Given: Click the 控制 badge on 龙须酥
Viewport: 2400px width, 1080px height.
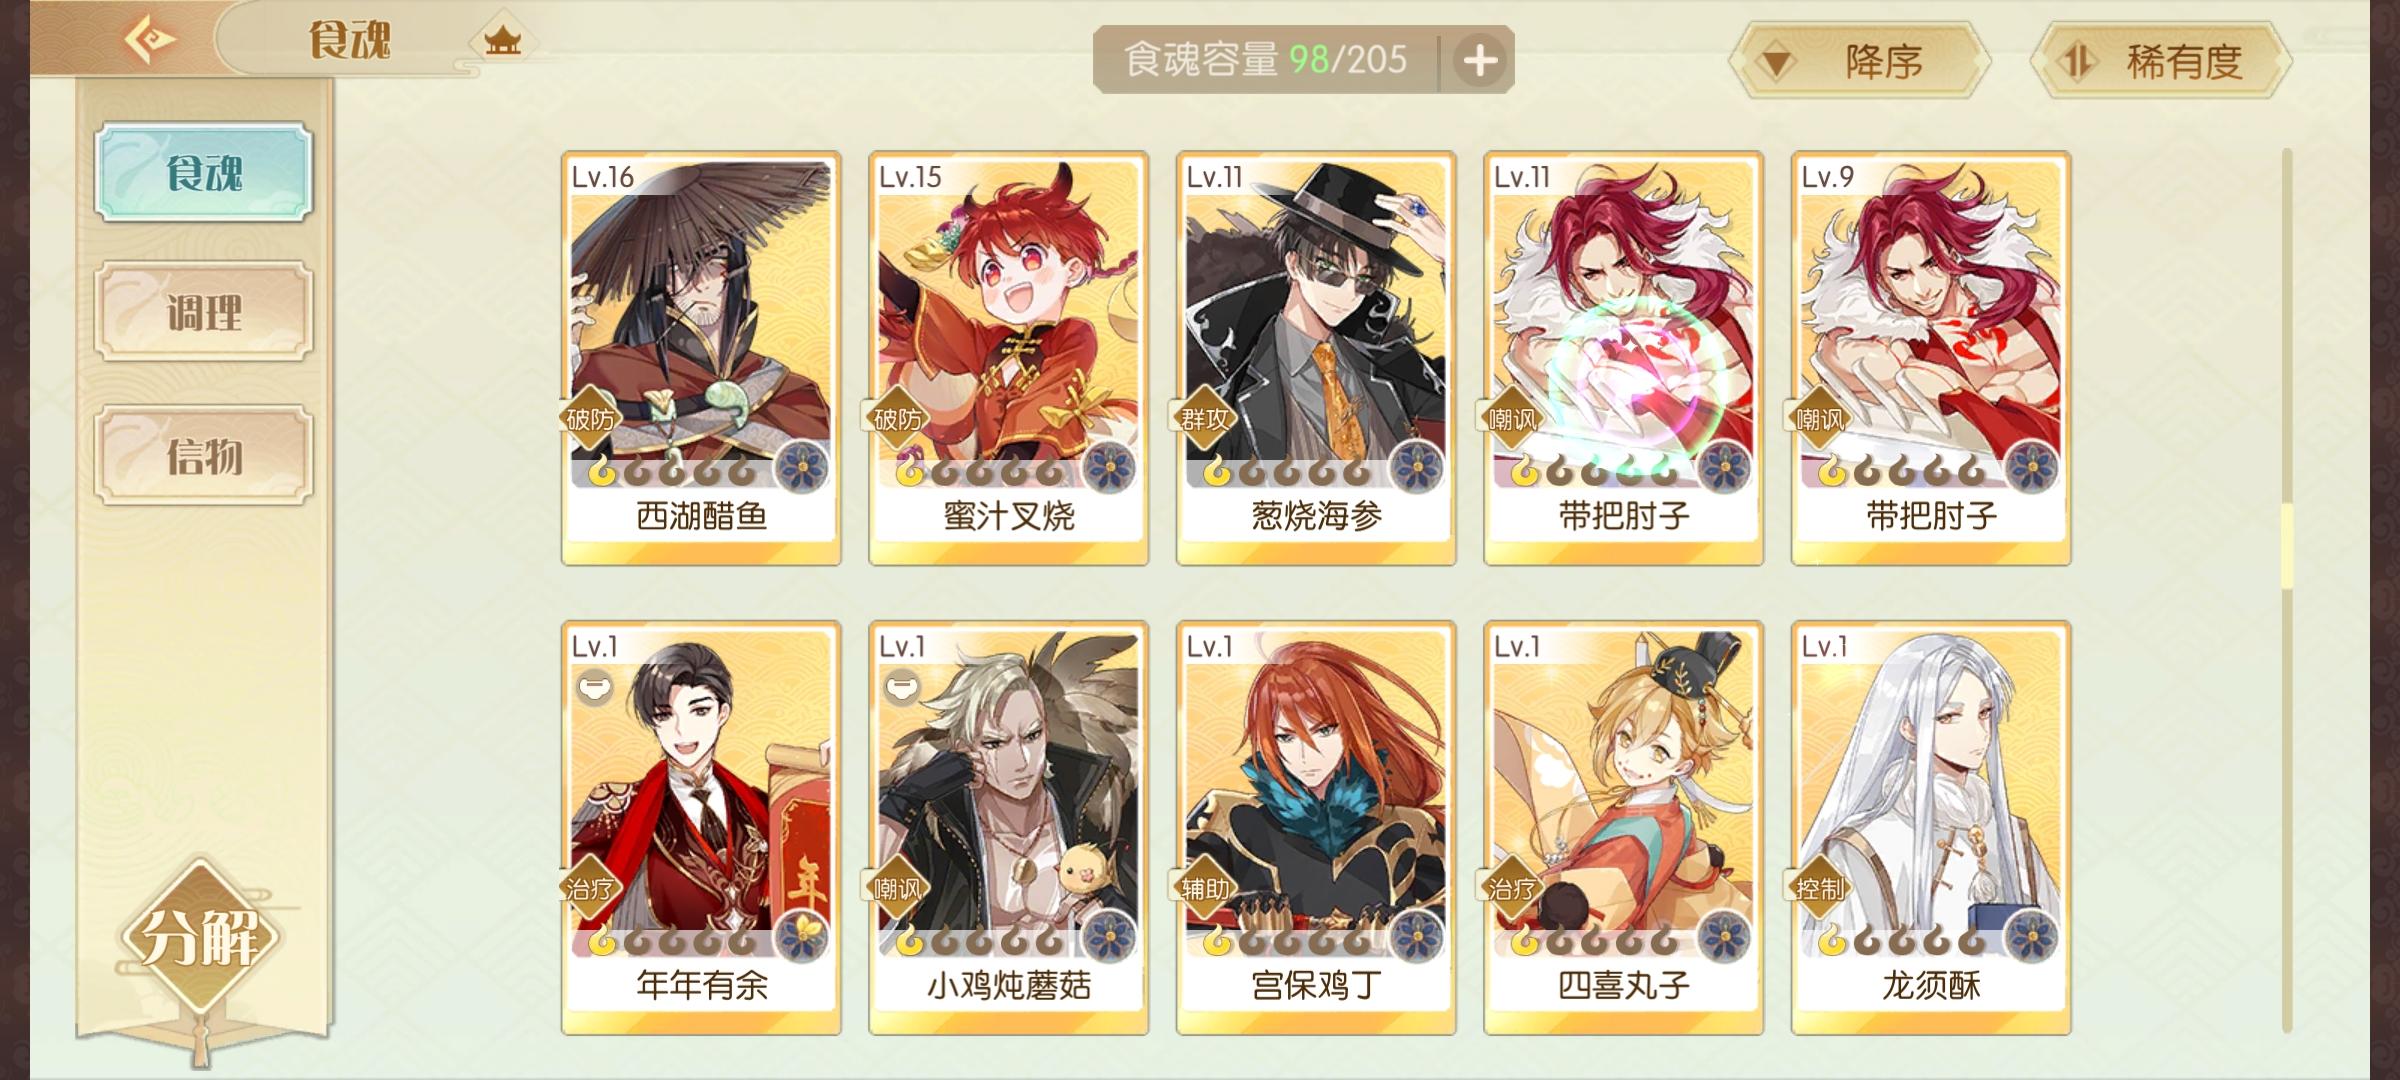Looking at the screenshot, I should (x=1820, y=889).
